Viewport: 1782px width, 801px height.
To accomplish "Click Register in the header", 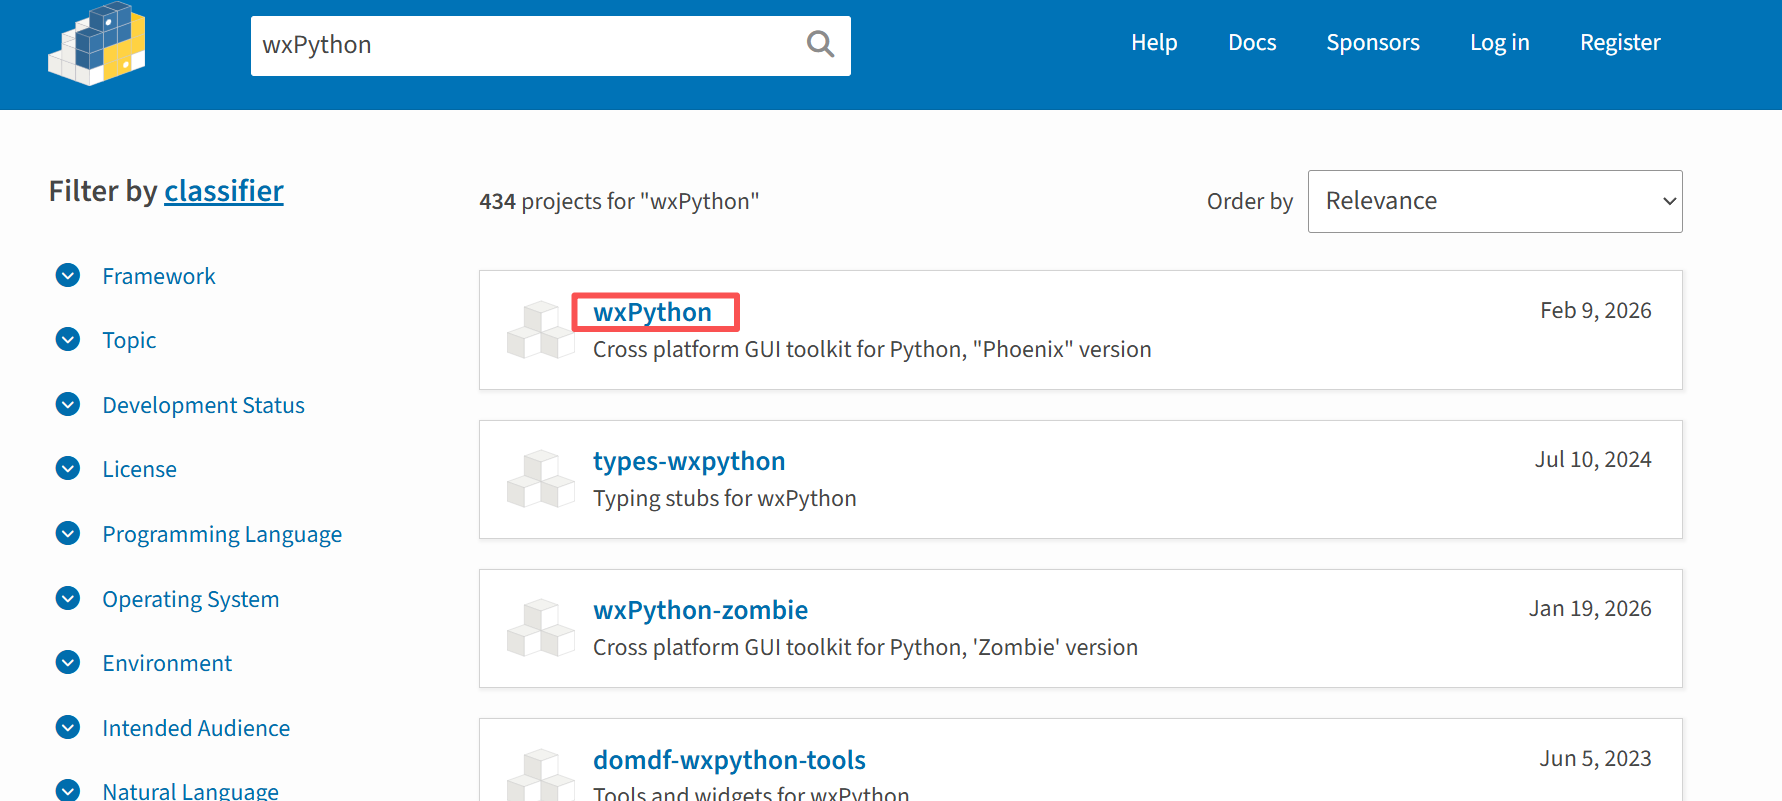I will point(1620,42).
